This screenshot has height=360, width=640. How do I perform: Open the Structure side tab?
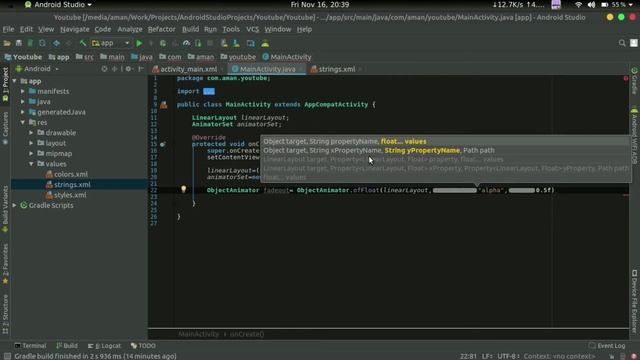[5, 313]
